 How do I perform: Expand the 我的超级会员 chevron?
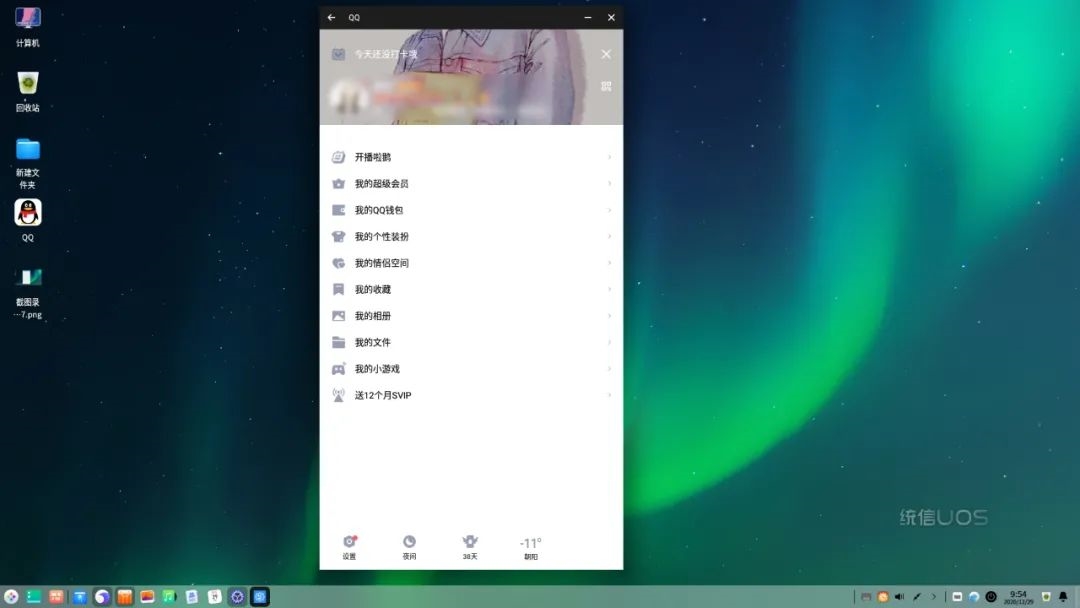click(x=610, y=183)
